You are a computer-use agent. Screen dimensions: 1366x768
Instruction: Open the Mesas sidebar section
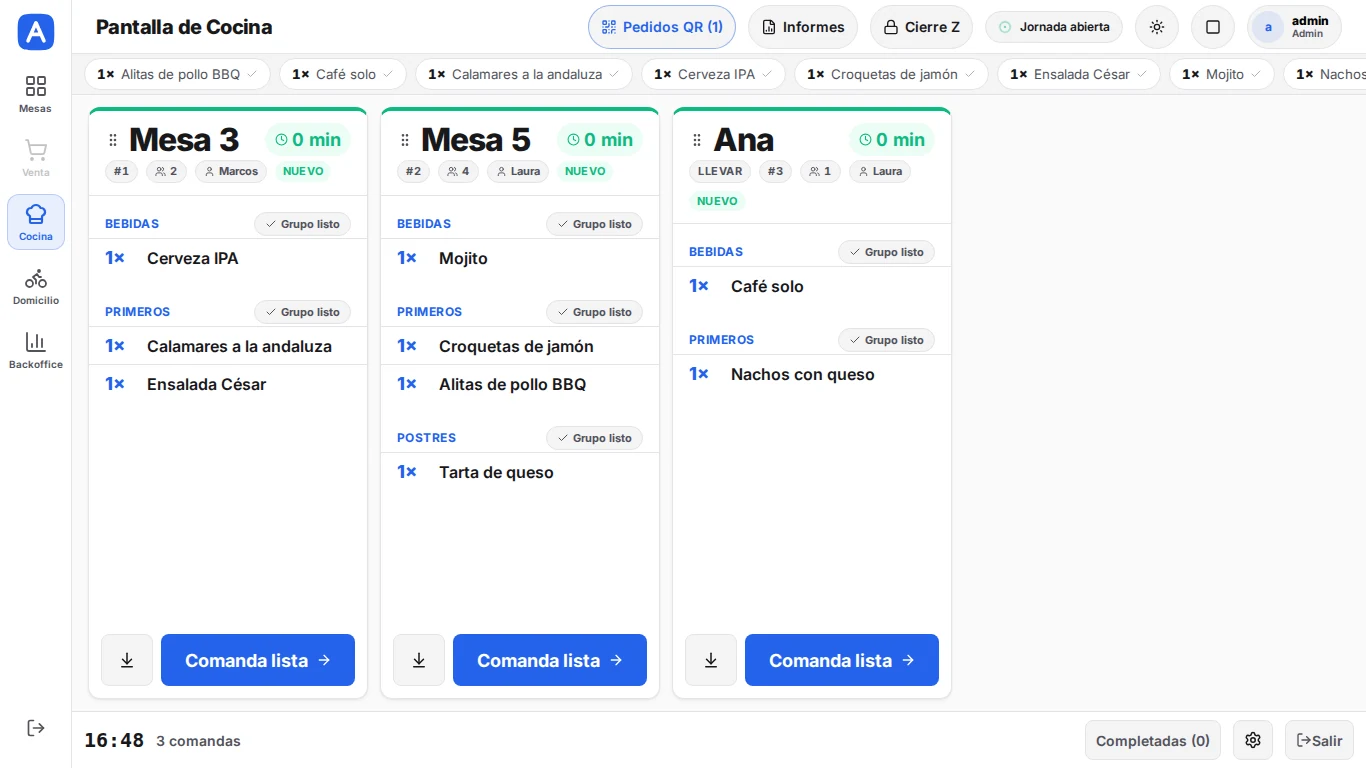(x=36, y=94)
